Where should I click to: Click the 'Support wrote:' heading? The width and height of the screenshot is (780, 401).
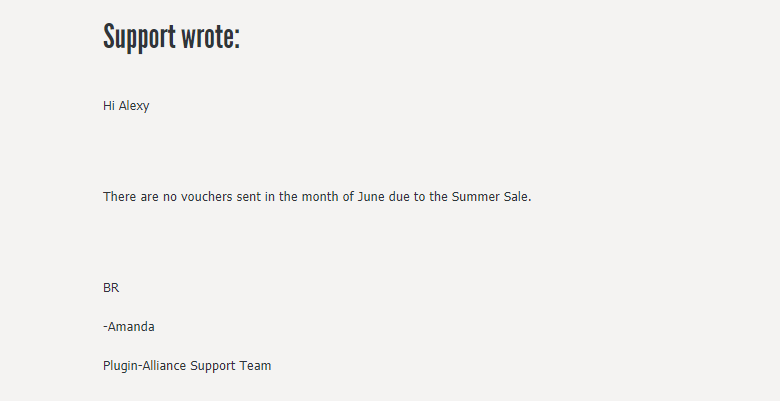[x=172, y=38]
